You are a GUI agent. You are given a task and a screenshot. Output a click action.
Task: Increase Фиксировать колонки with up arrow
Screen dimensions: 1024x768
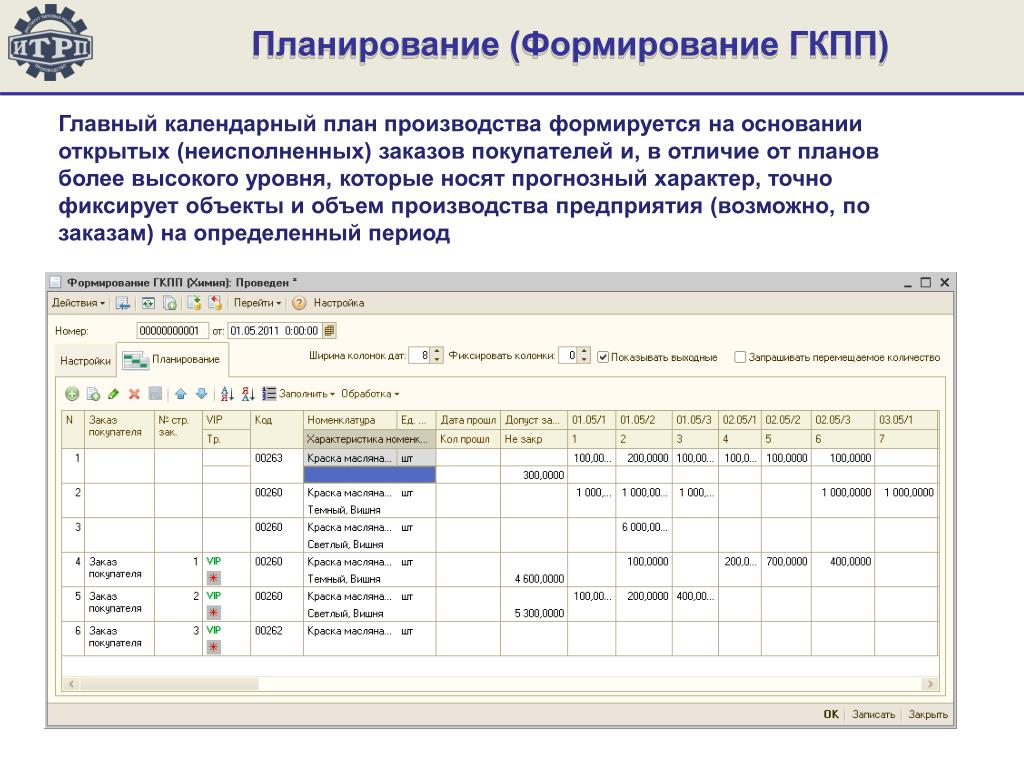(x=584, y=352)
